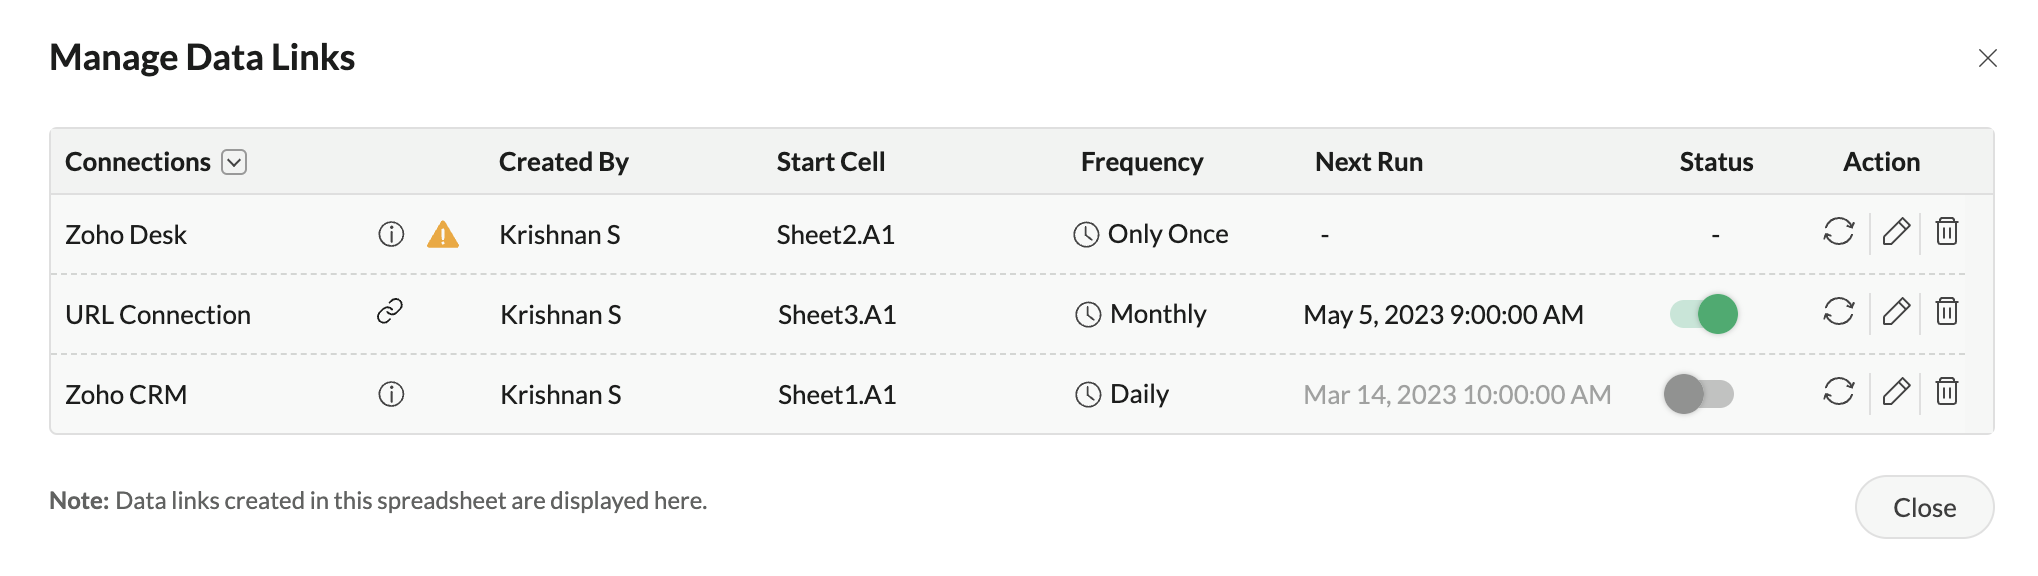Open the Connections filter dropdown
The width and height of the screenshot is (2038, 576).
coord(234,162)
